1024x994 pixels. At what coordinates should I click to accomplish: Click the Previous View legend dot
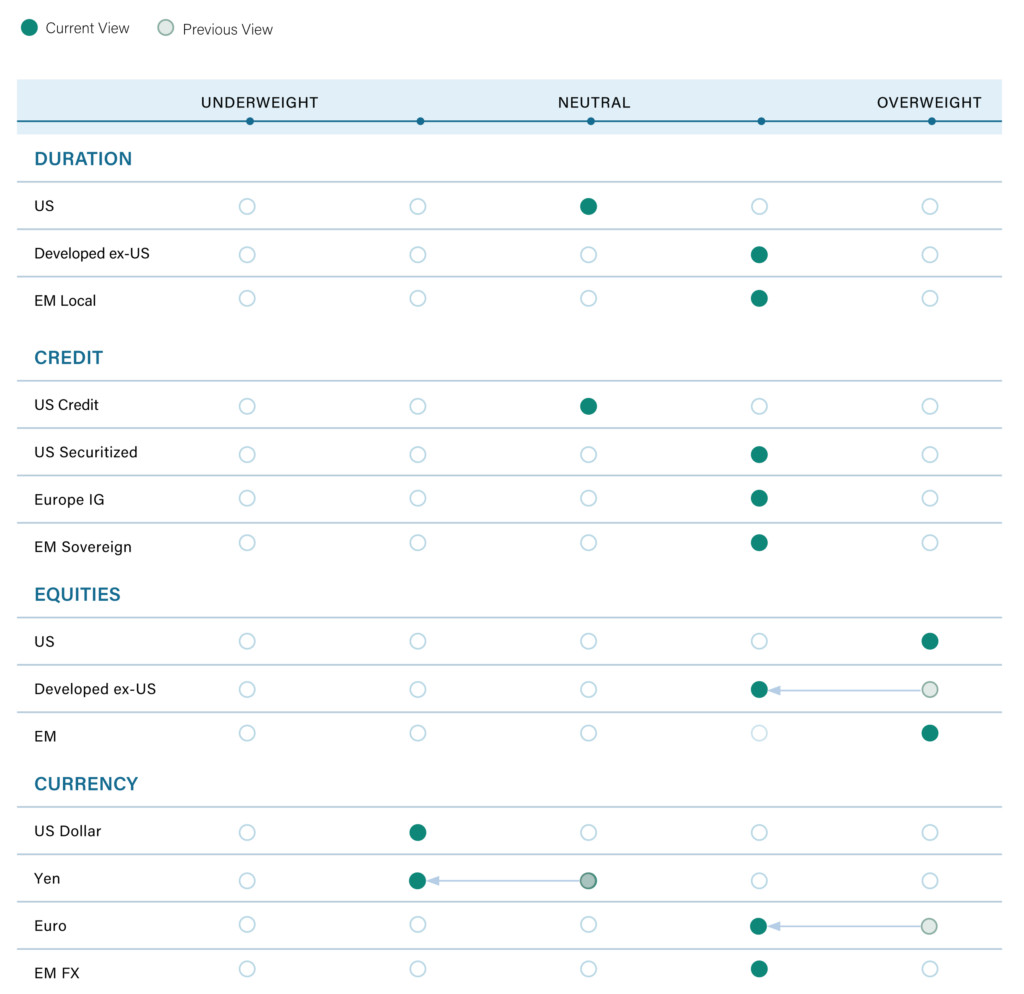(x=166, y=28)
